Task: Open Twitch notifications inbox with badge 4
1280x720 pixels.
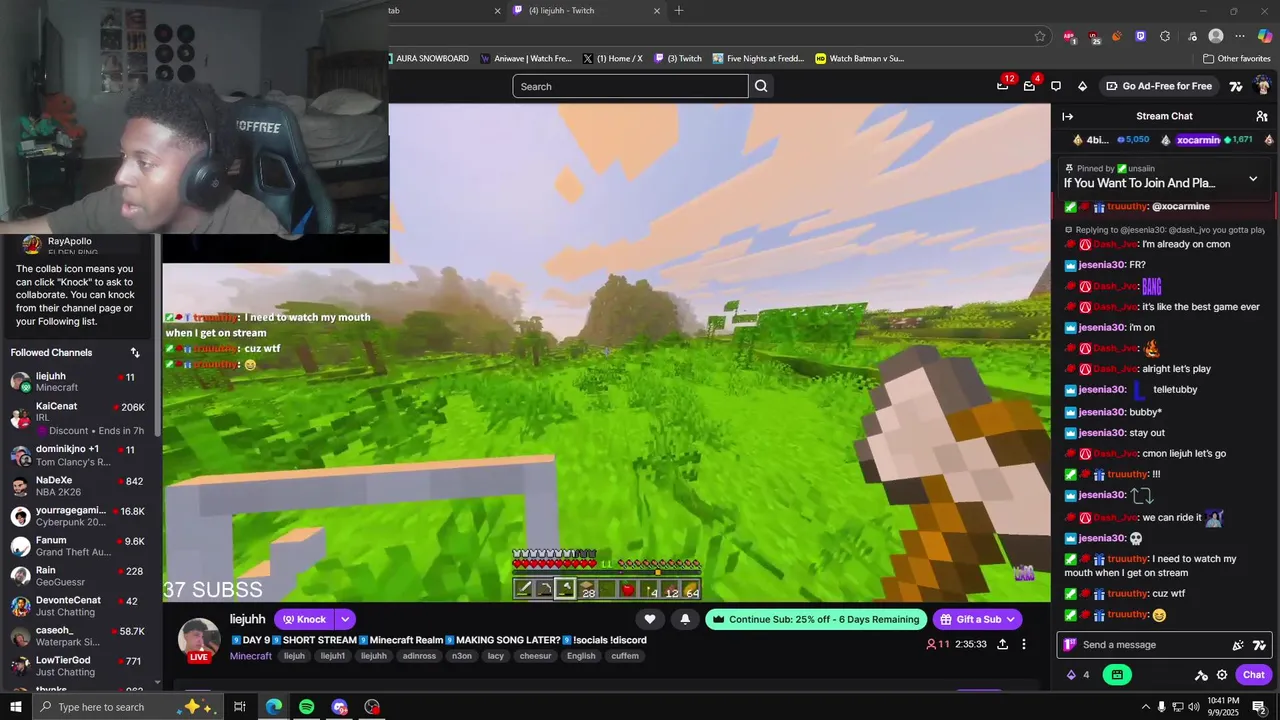Action: tap(1029, 86)
